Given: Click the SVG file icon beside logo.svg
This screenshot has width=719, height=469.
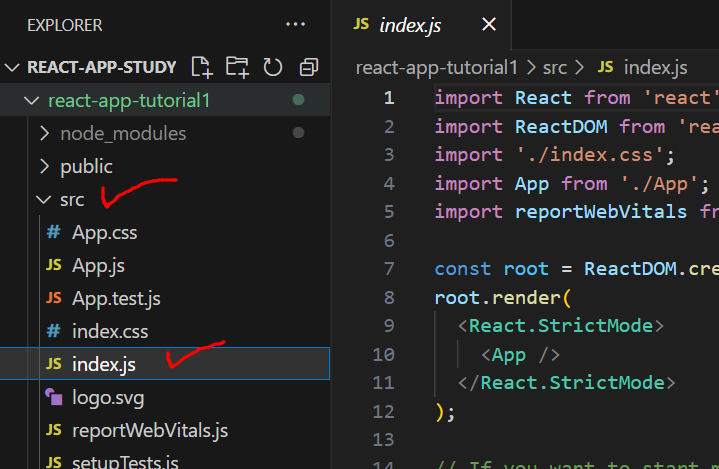Looking at the screenshot, I should (x=54, y=397).
